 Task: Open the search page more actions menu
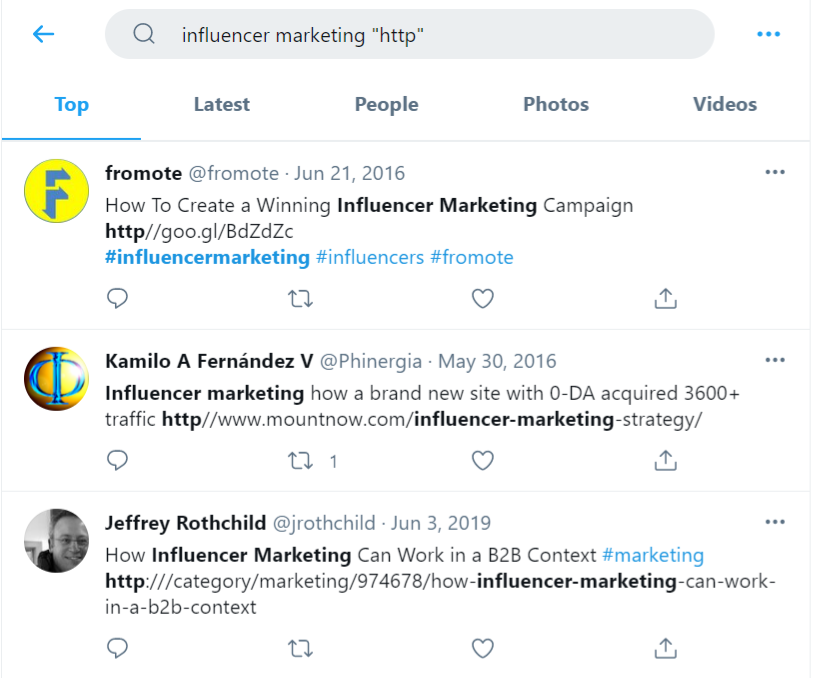pyautogui.click(x=769, y=33)
